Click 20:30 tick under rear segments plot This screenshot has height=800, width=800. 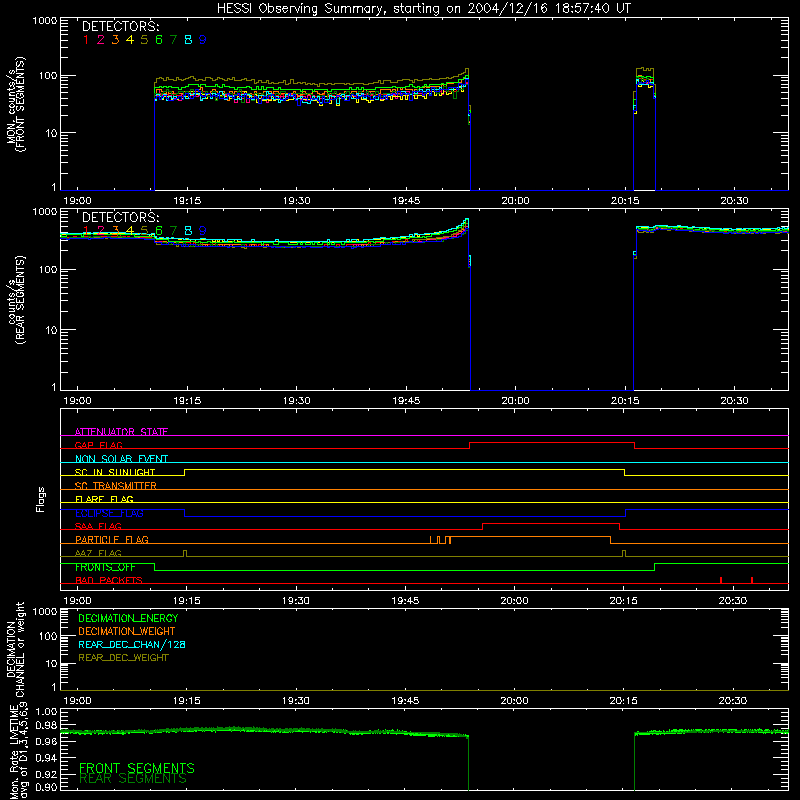click(734, 401)
